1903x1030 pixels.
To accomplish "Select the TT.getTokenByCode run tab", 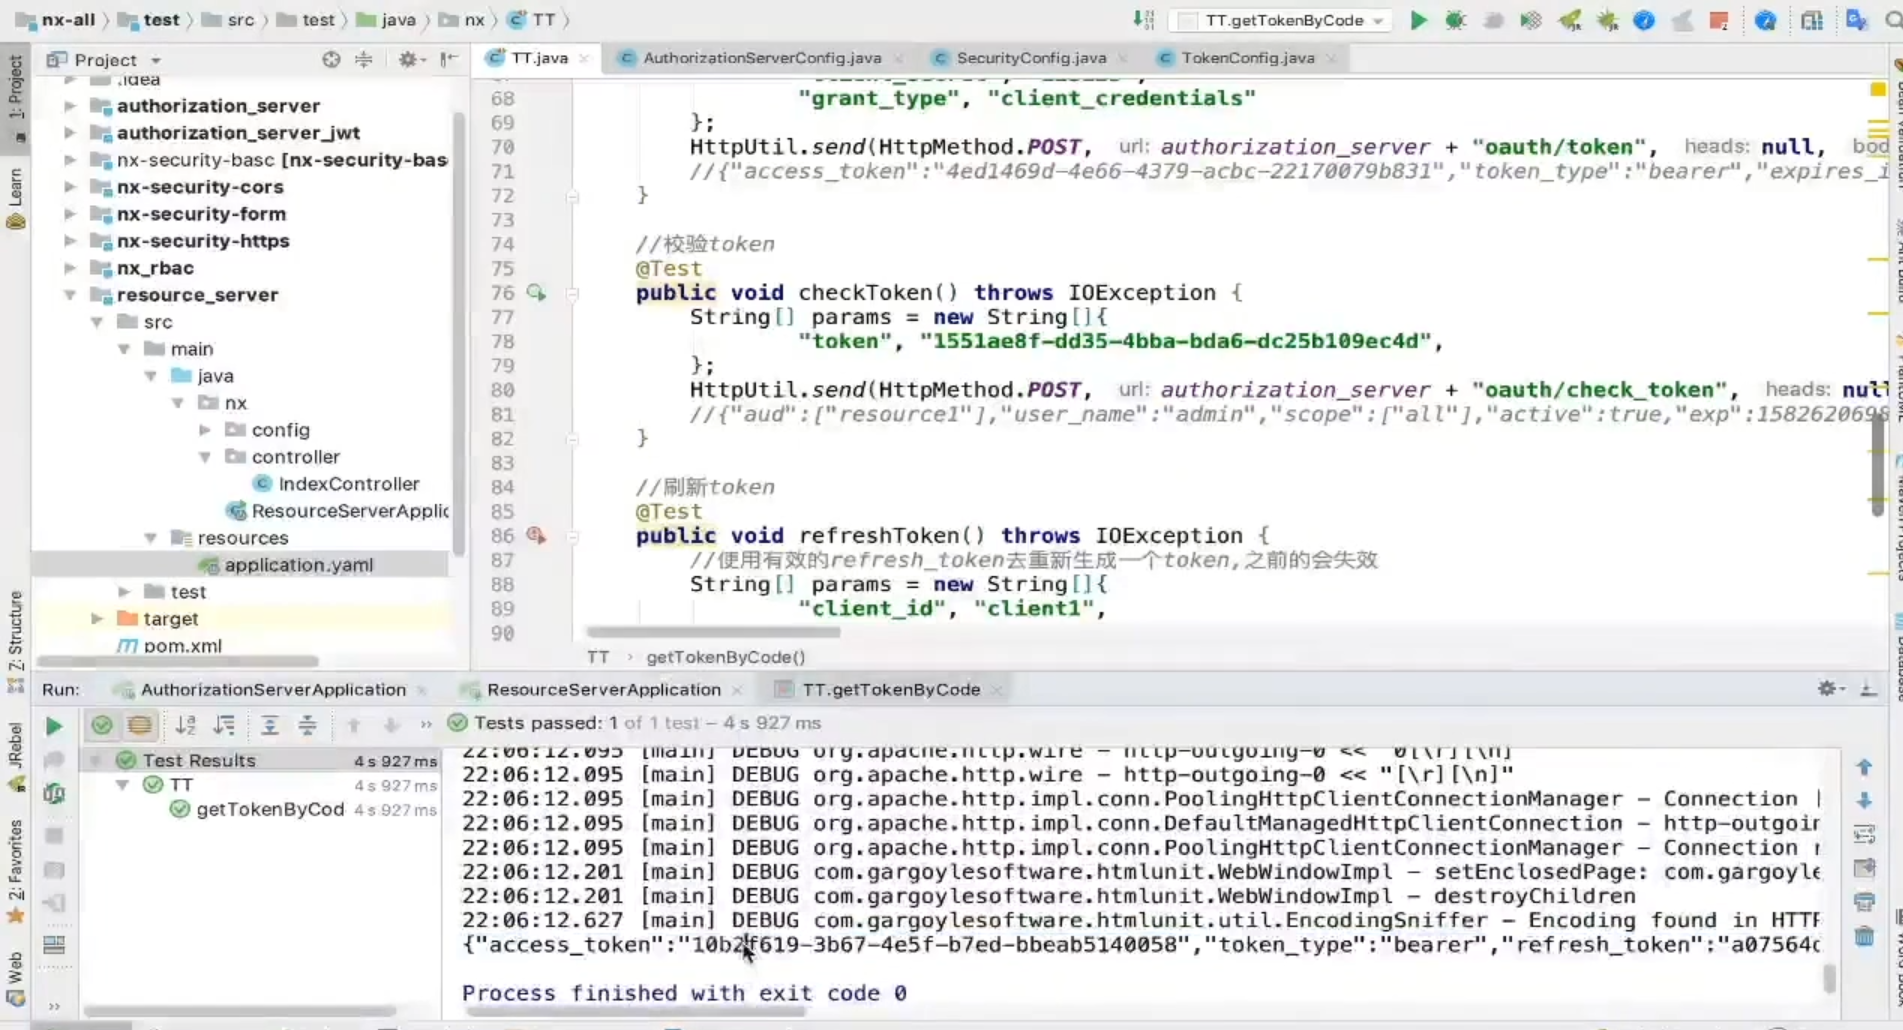I will tap(890, 689).
